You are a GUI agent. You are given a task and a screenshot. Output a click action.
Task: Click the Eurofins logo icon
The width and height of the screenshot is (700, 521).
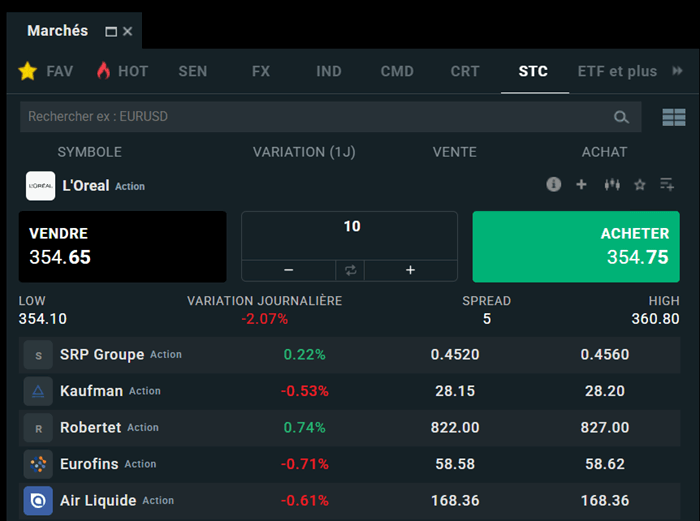38,464
